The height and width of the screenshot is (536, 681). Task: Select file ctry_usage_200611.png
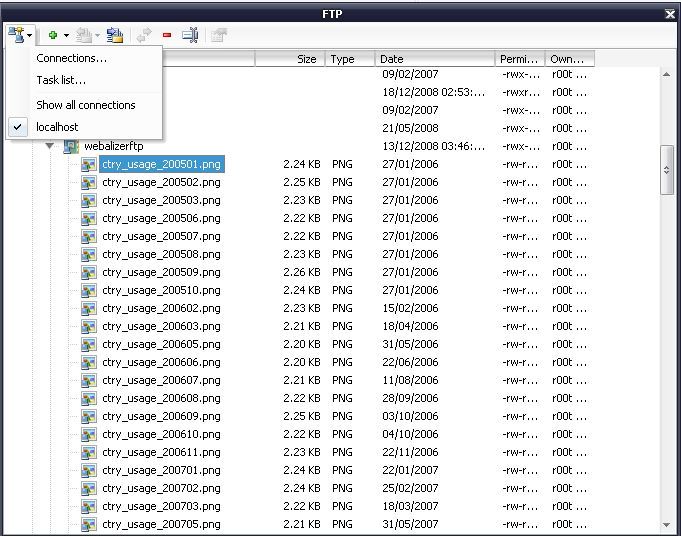pos(161,453)
